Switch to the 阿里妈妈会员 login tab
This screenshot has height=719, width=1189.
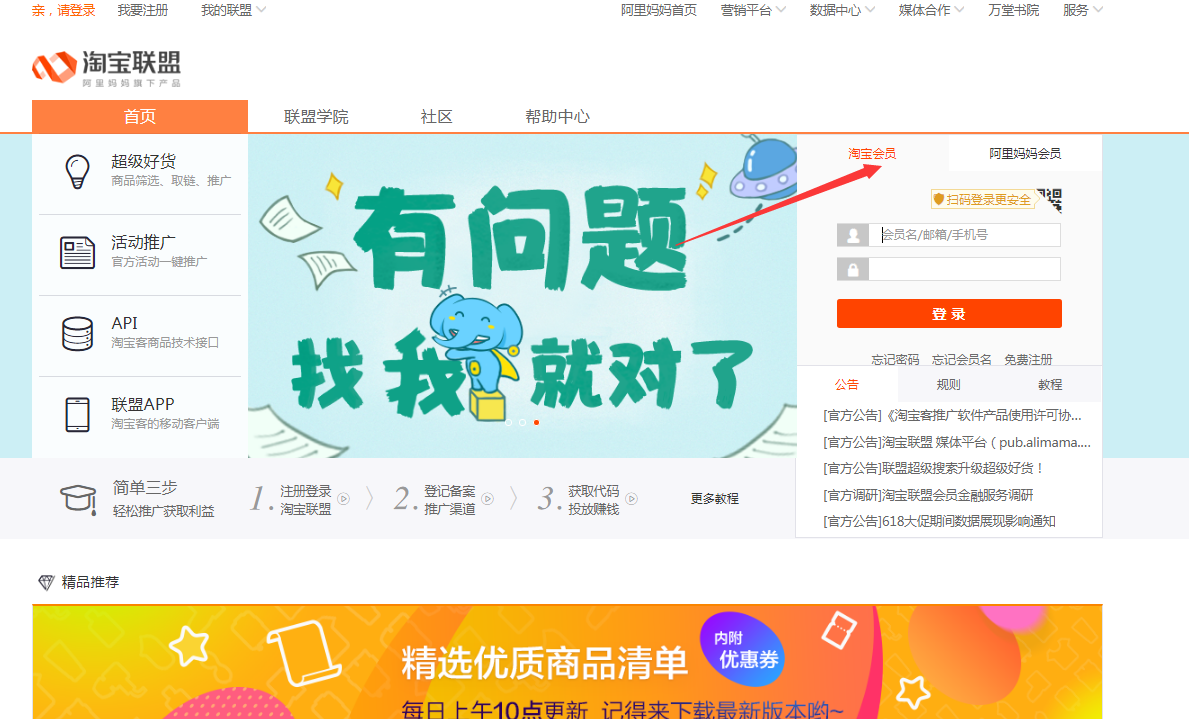1024,153
